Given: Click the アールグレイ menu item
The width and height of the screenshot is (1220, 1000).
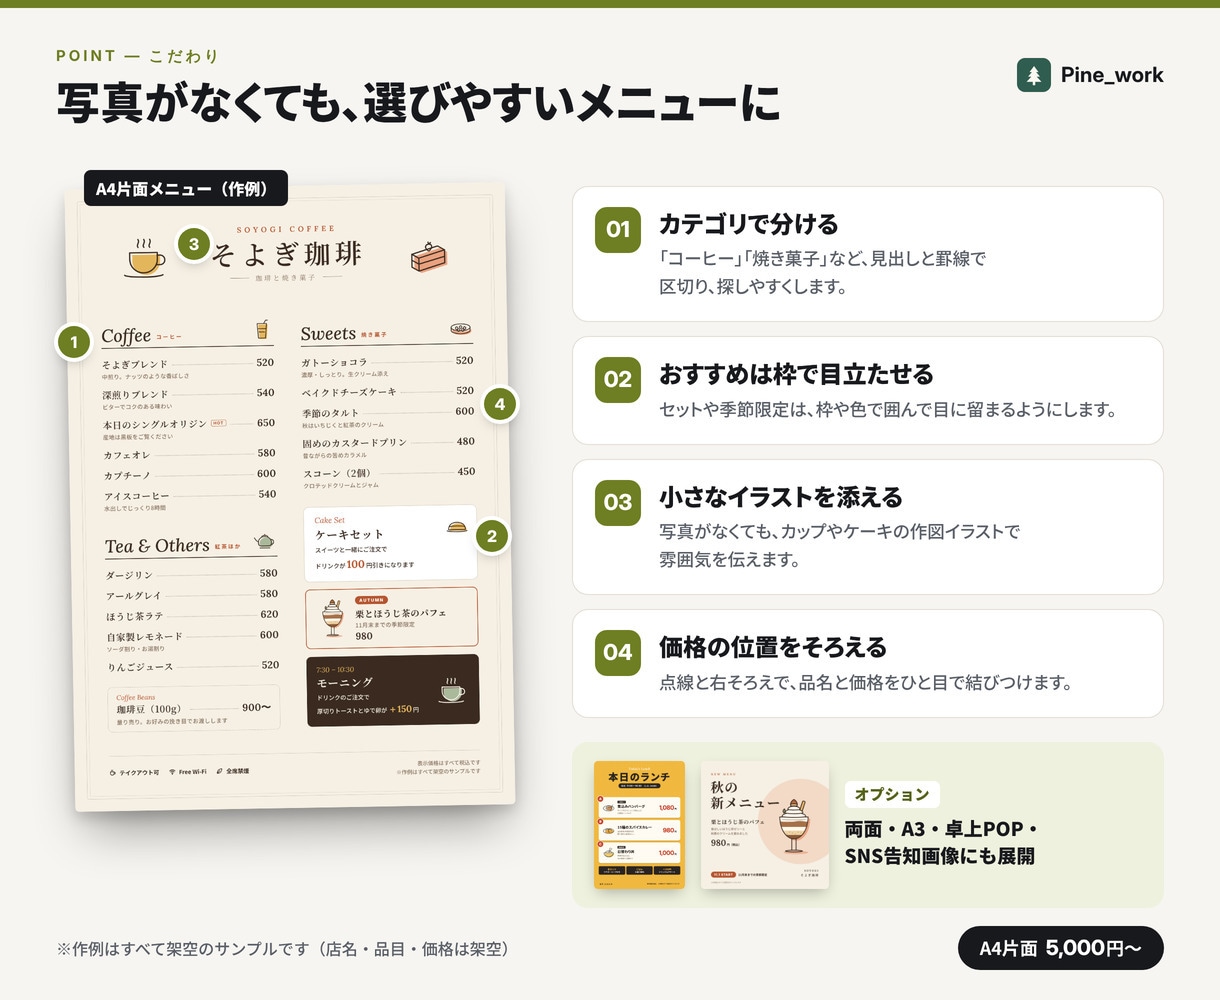Looking at the screenshot, I should (192, 595).
